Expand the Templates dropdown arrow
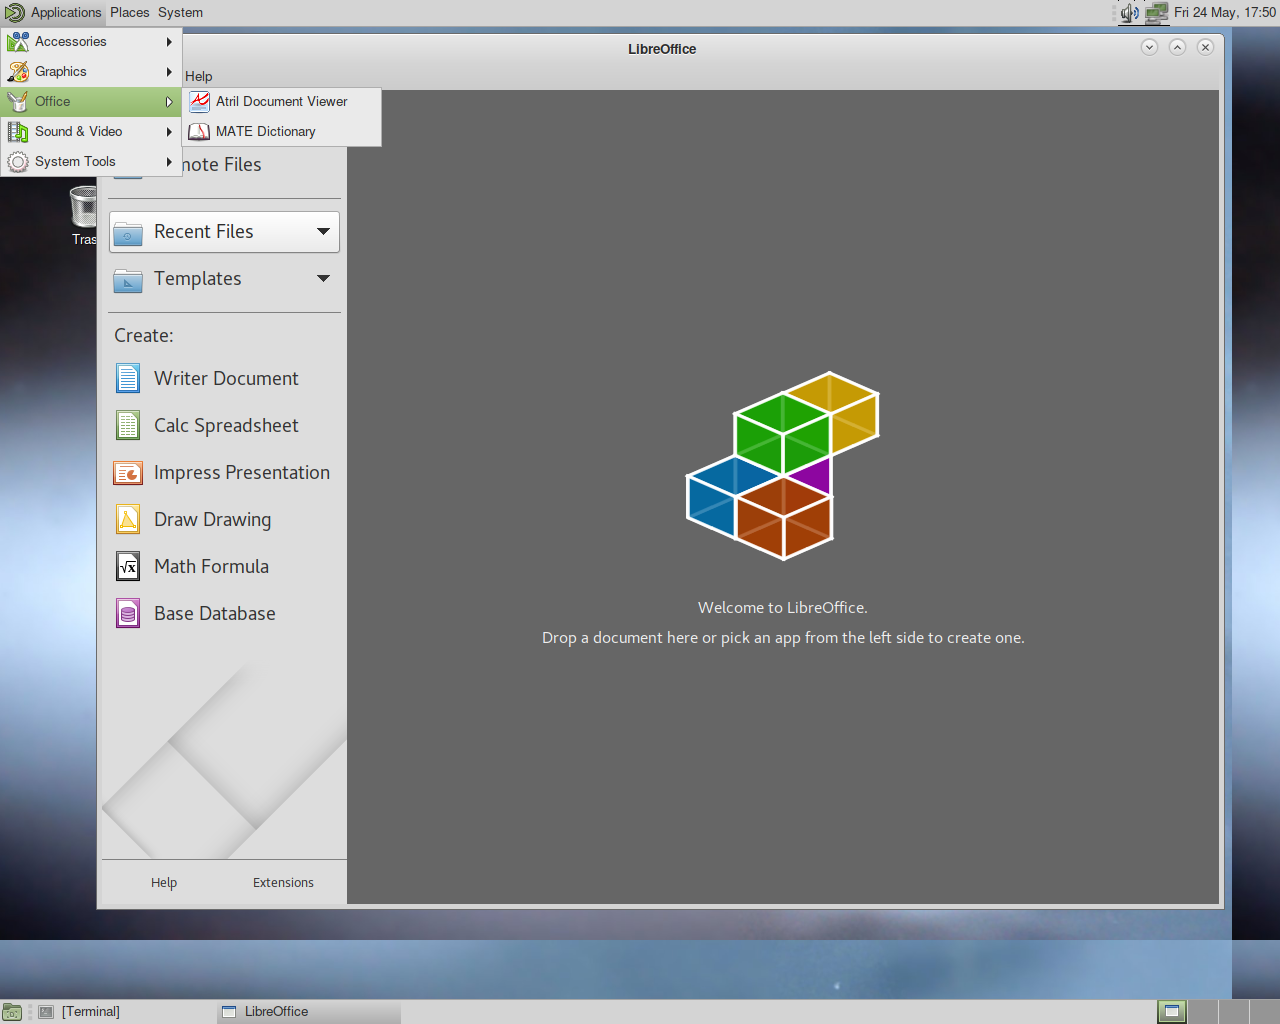The width and height of the screenshot is (1280, 1024). point(323,278)
